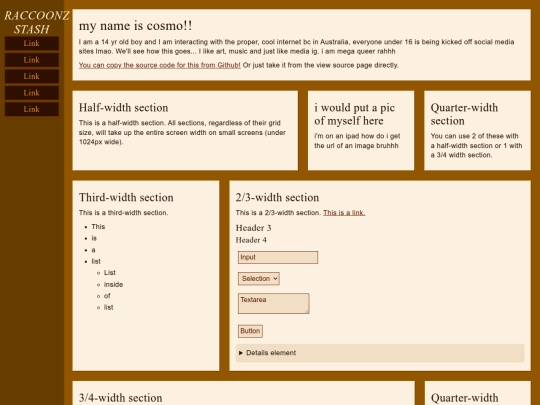
Task: Click list item "This"
Action: click(x=98, y=227)
